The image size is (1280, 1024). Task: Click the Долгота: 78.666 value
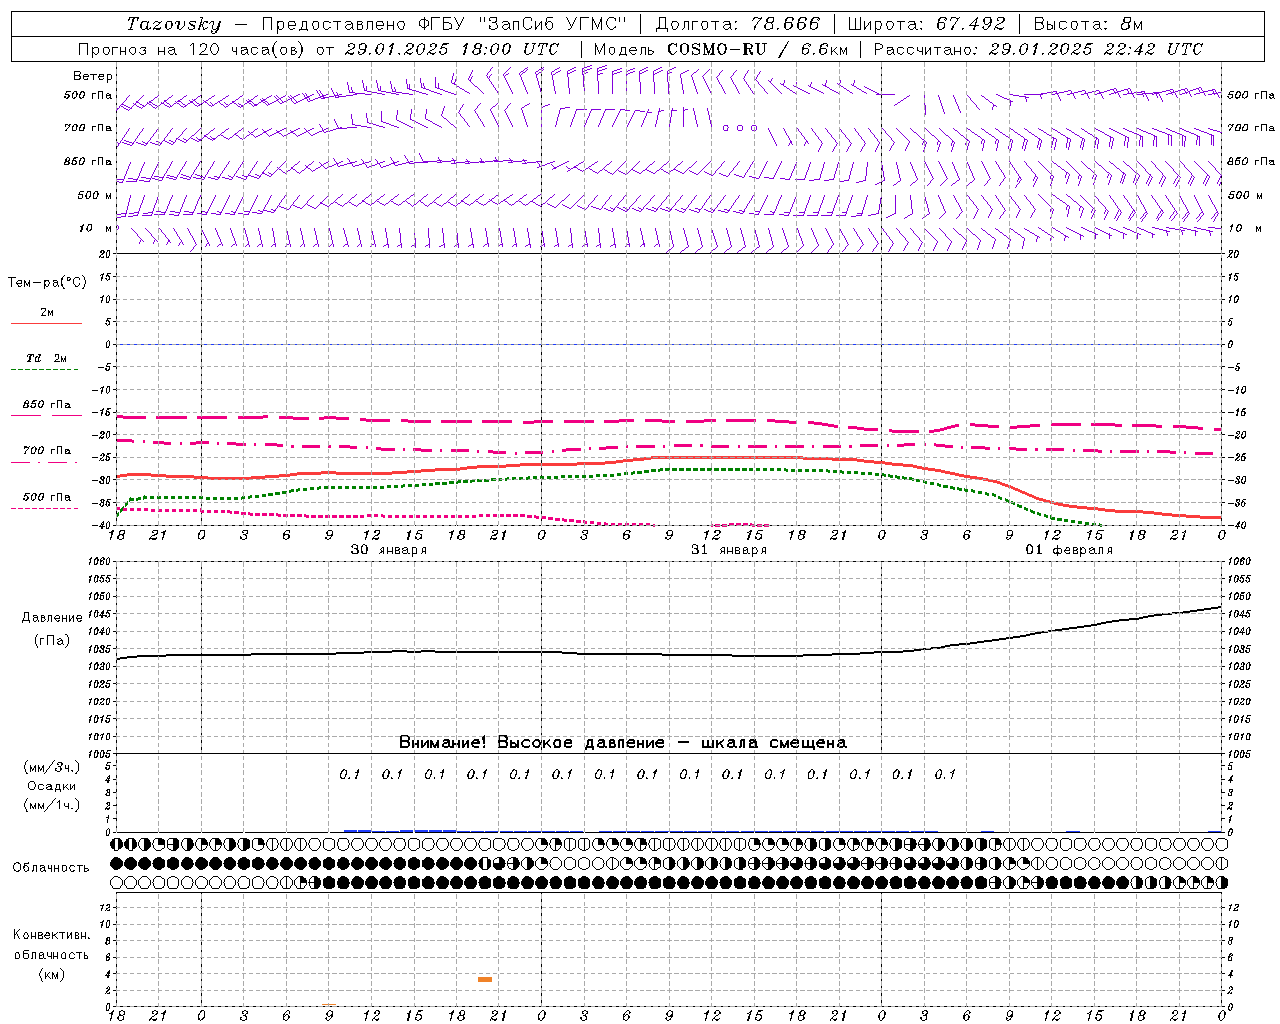point(738,24)
